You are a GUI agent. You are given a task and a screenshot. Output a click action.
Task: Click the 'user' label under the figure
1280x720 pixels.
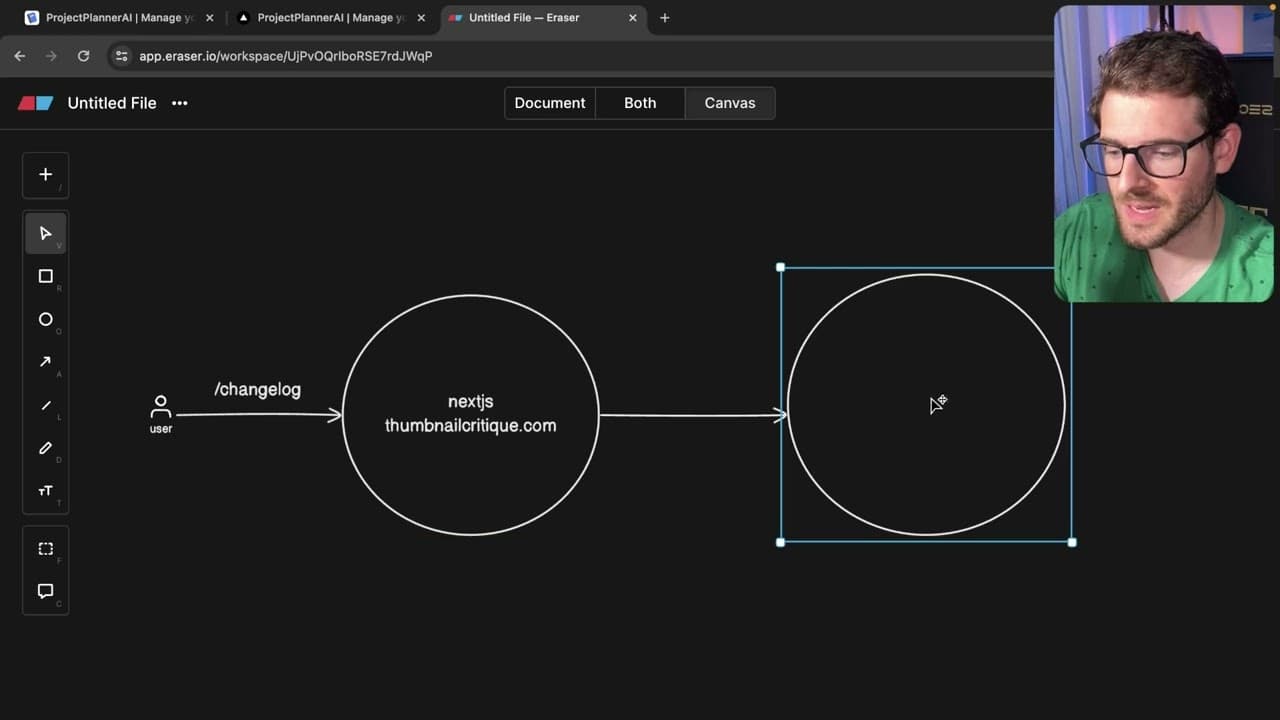(161, 429)
